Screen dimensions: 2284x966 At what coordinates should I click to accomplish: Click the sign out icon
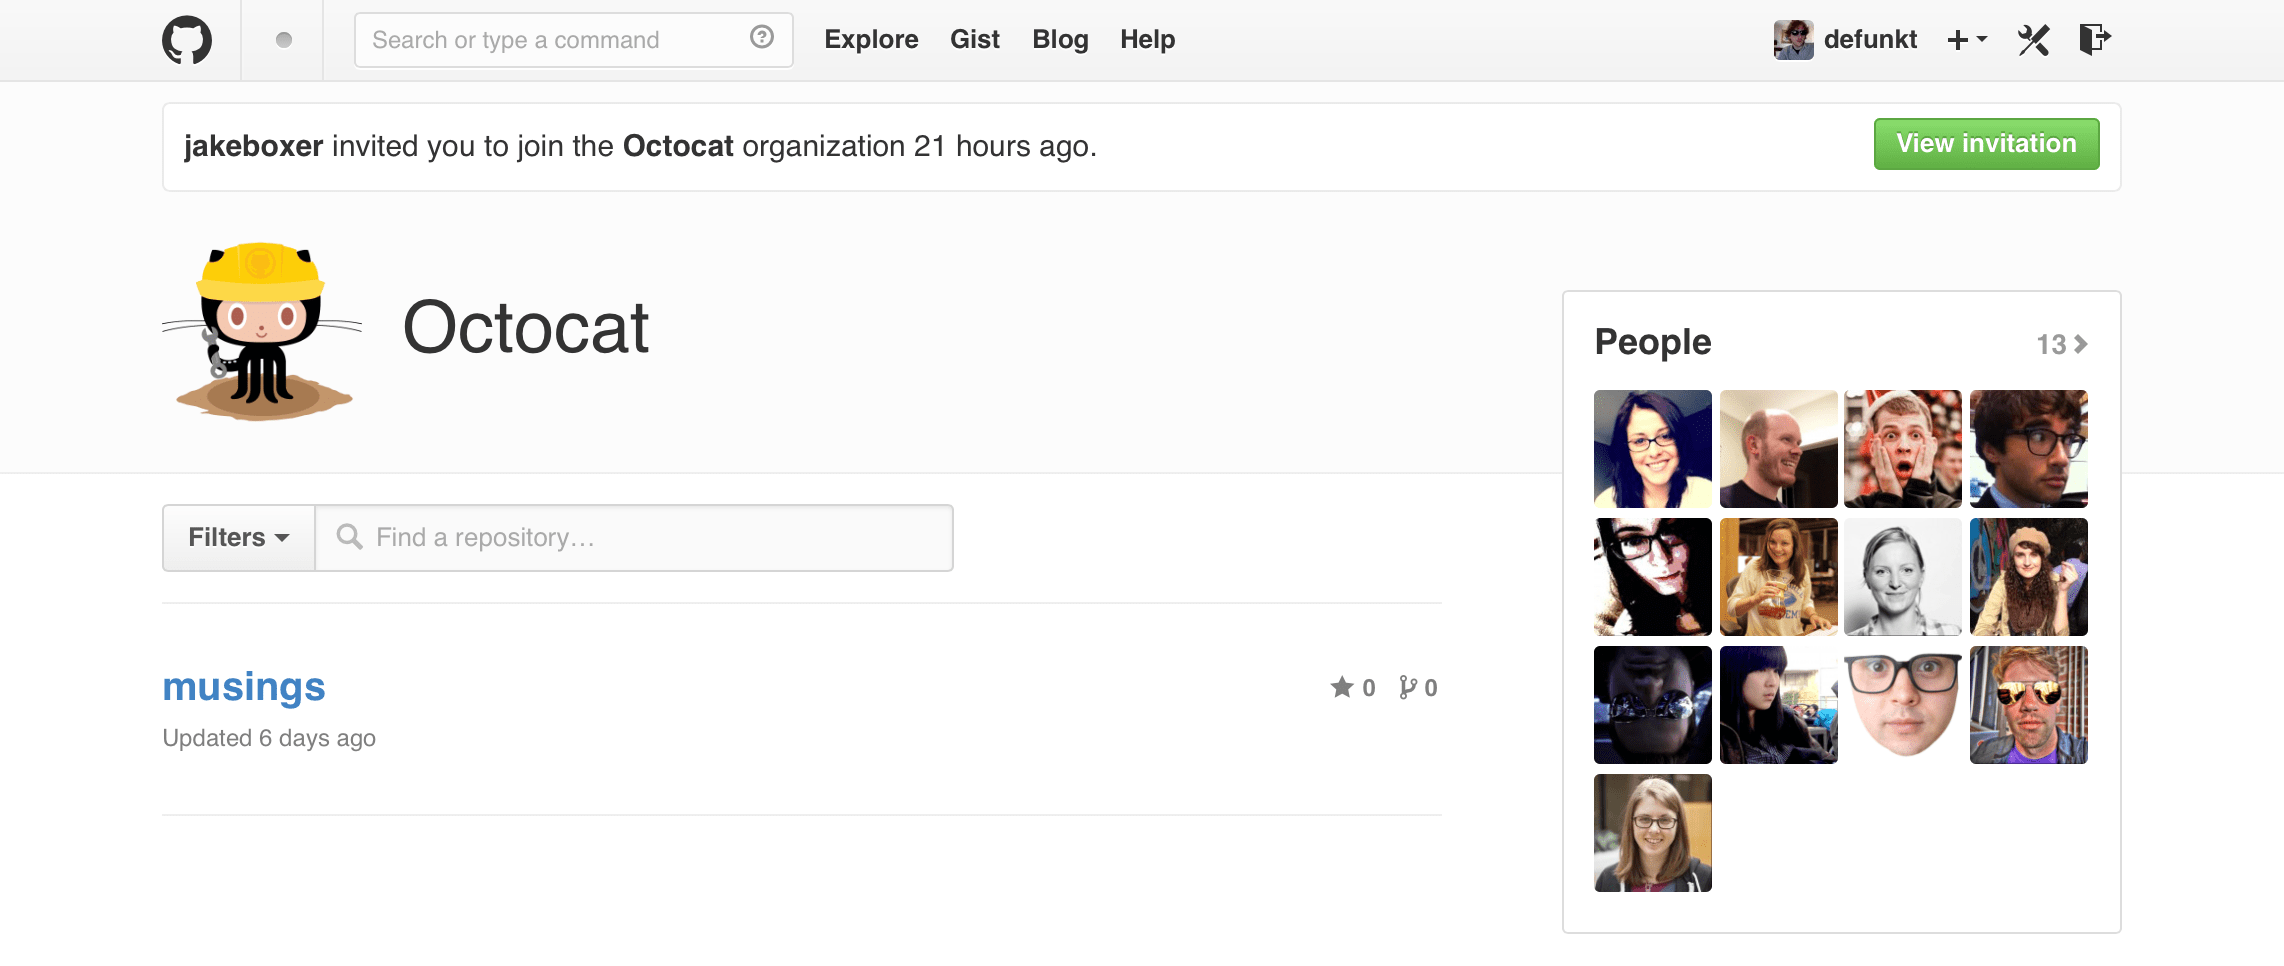tap(2094, 40)
